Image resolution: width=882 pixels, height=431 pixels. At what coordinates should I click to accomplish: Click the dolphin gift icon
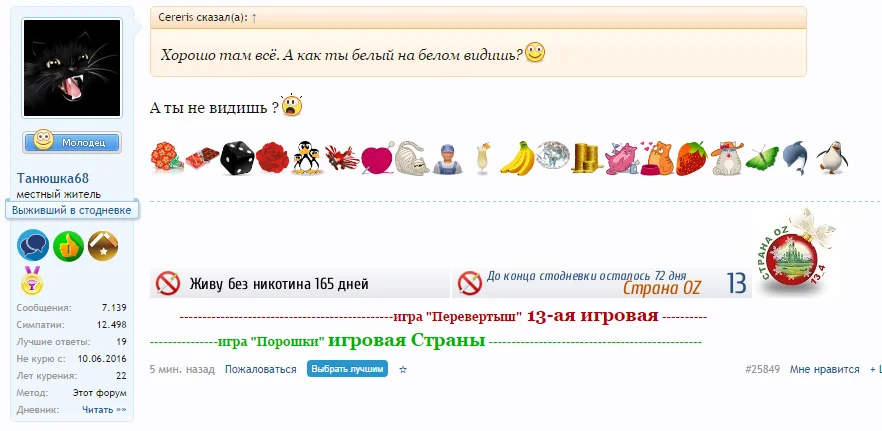[x=795, y=158]
